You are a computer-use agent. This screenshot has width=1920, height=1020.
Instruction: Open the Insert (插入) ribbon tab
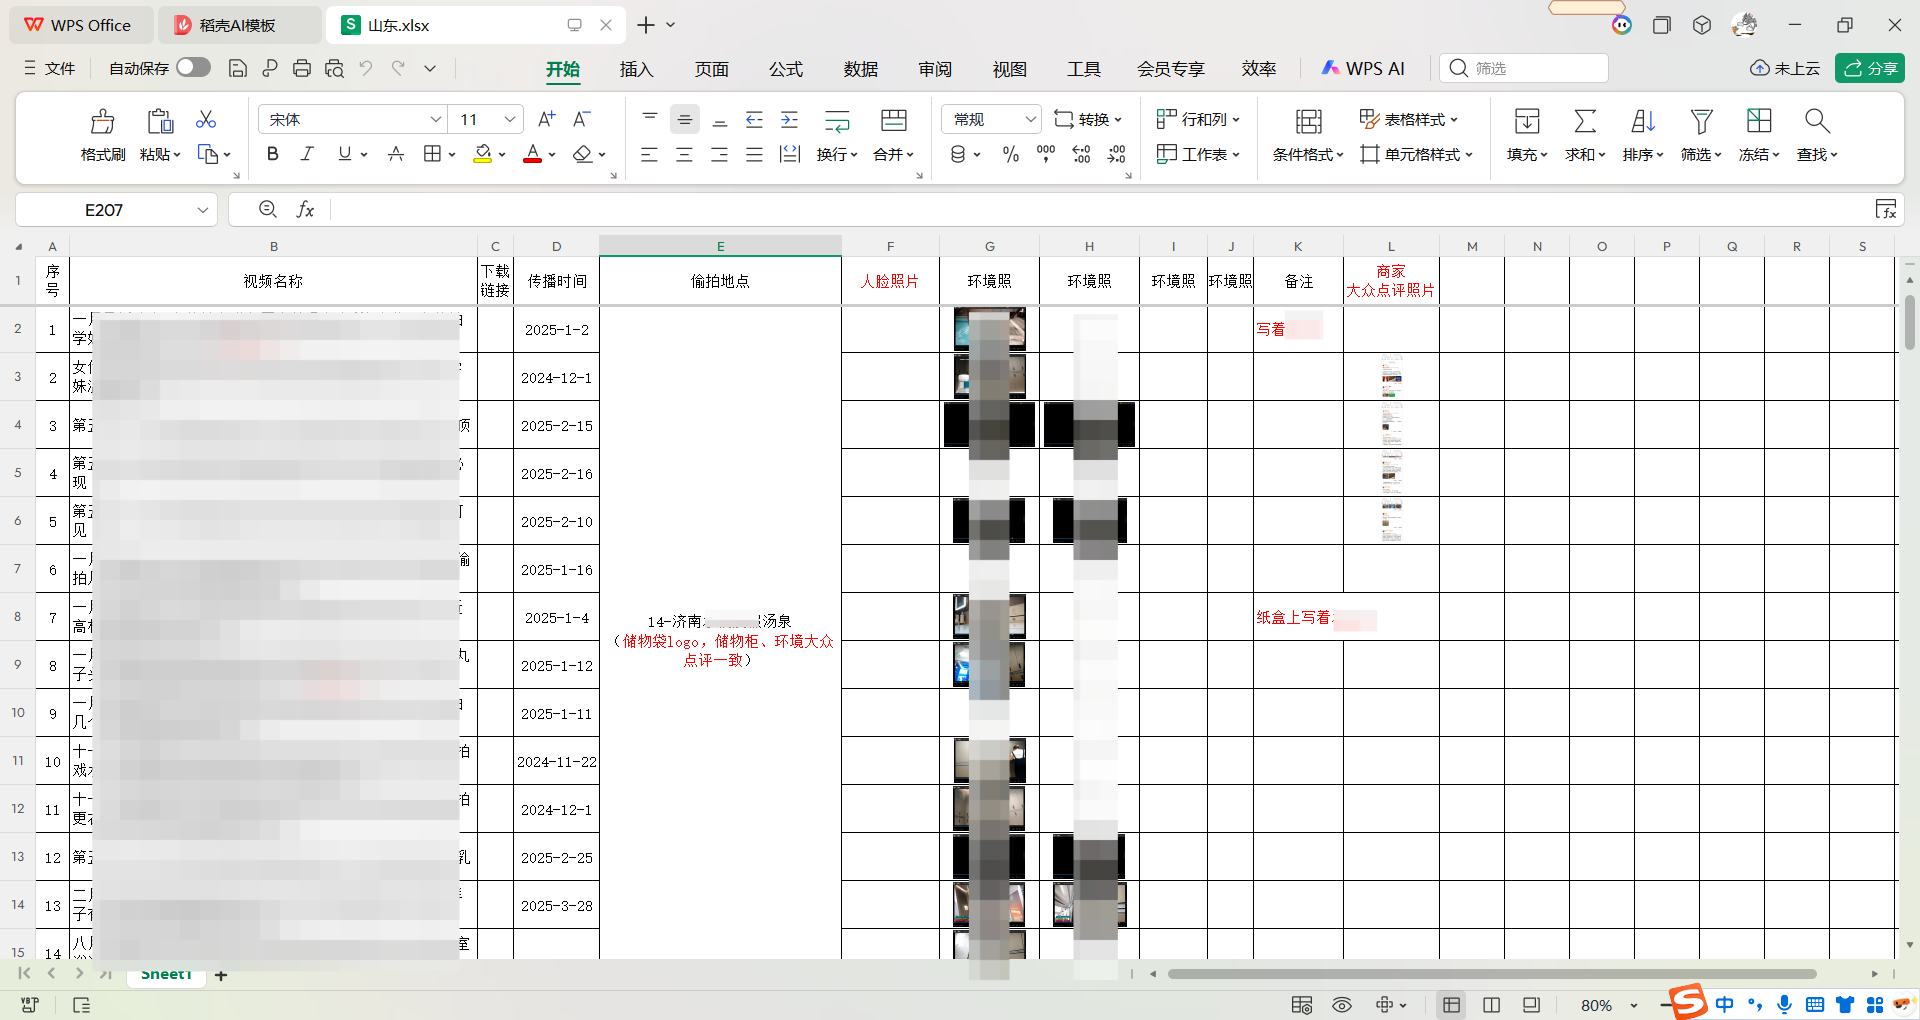(636, 69)
